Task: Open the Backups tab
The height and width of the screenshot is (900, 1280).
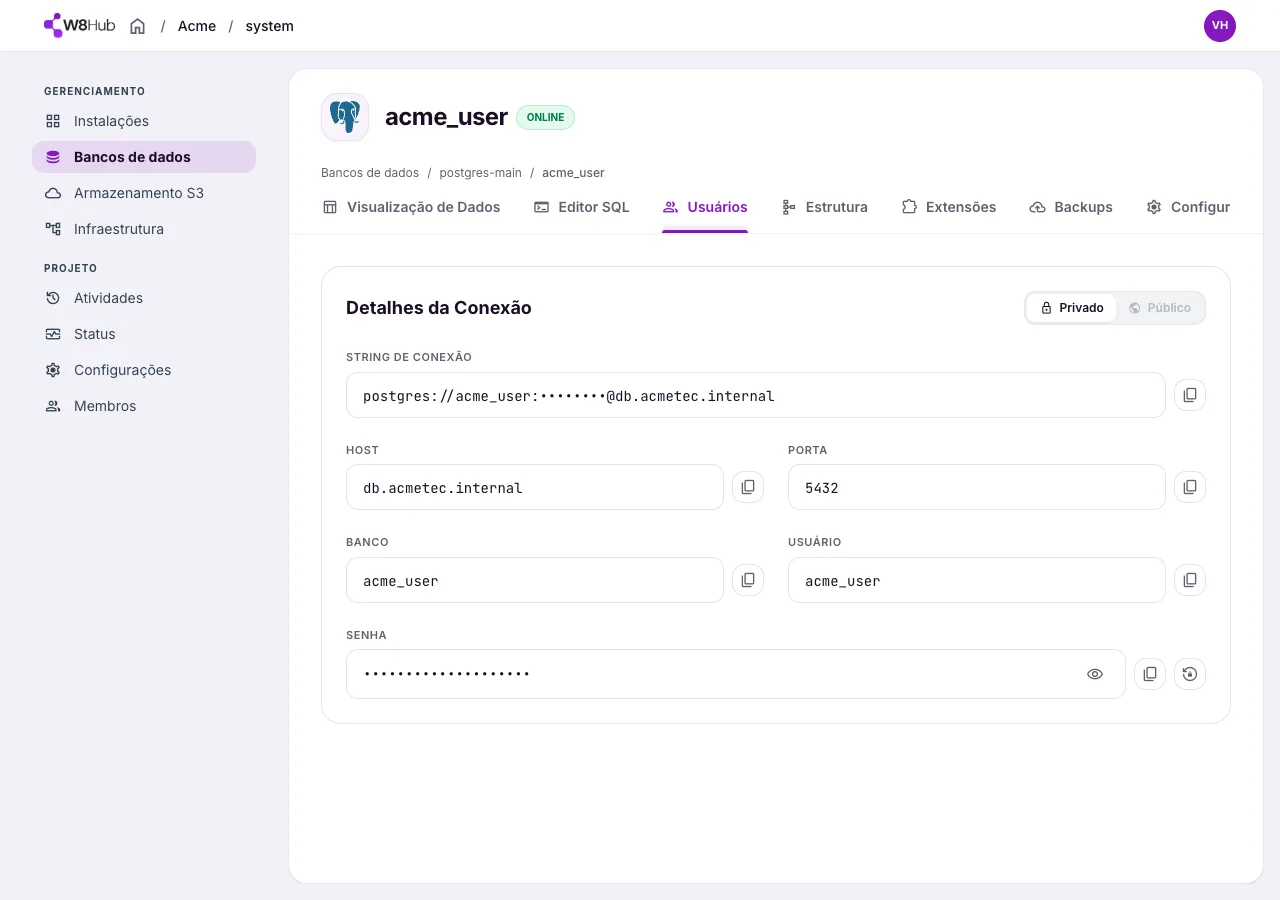Action: point(1071,207)
